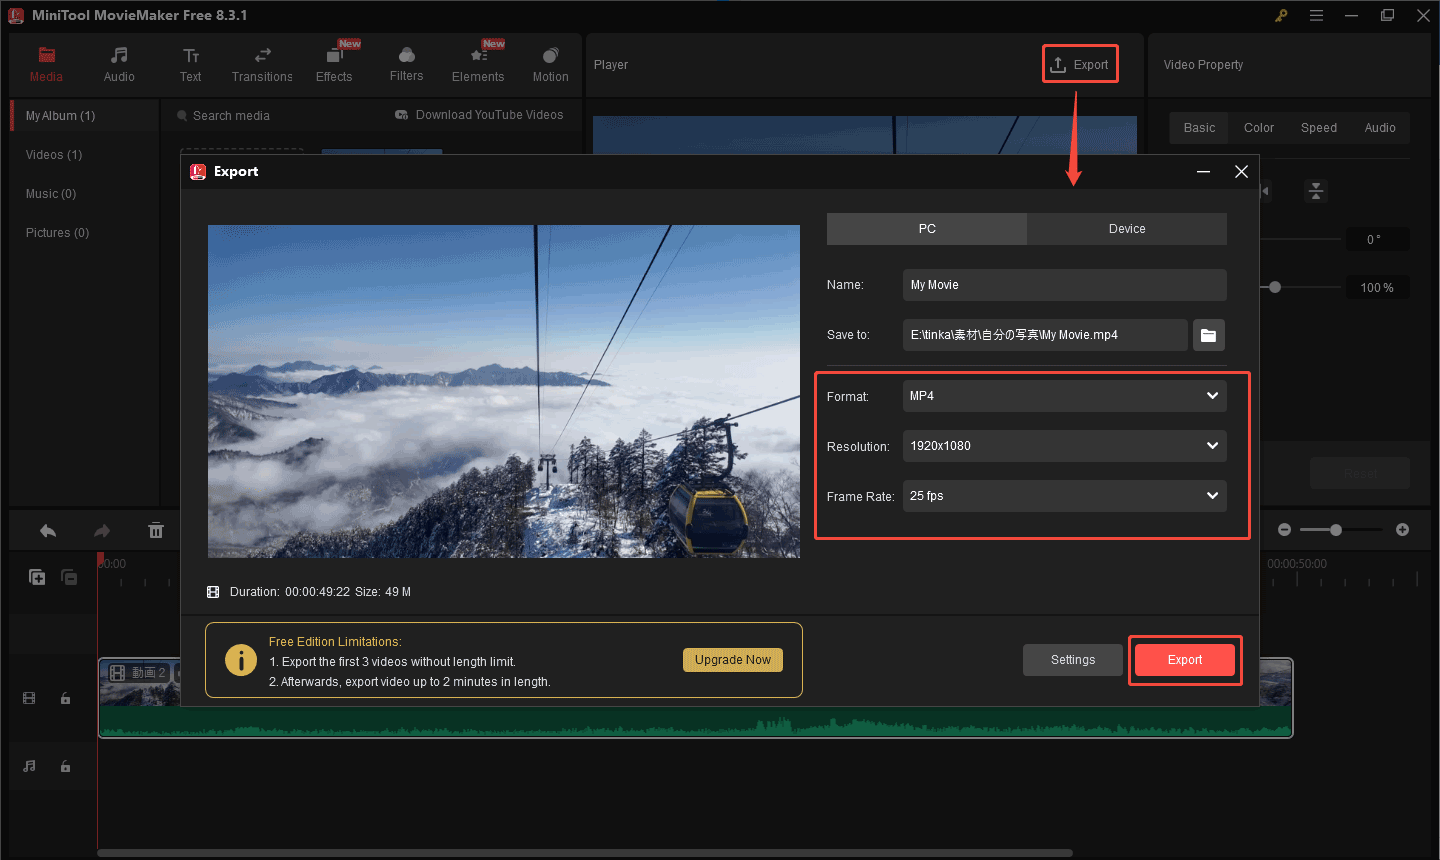Open the Resolution dropdown showing 1920x1080
This screenshot has width=1440, height=860.
click(x=1064, y=446)
